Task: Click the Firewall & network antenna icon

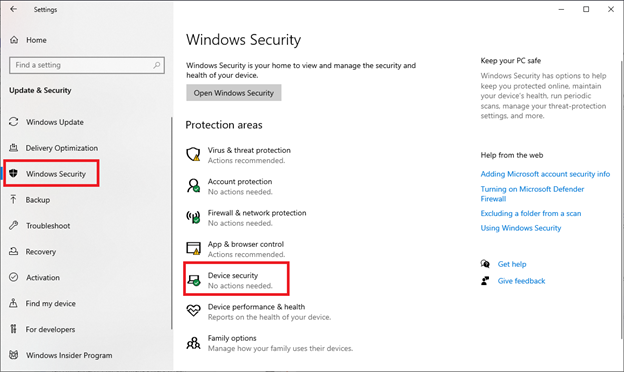Action: point(193,217)
